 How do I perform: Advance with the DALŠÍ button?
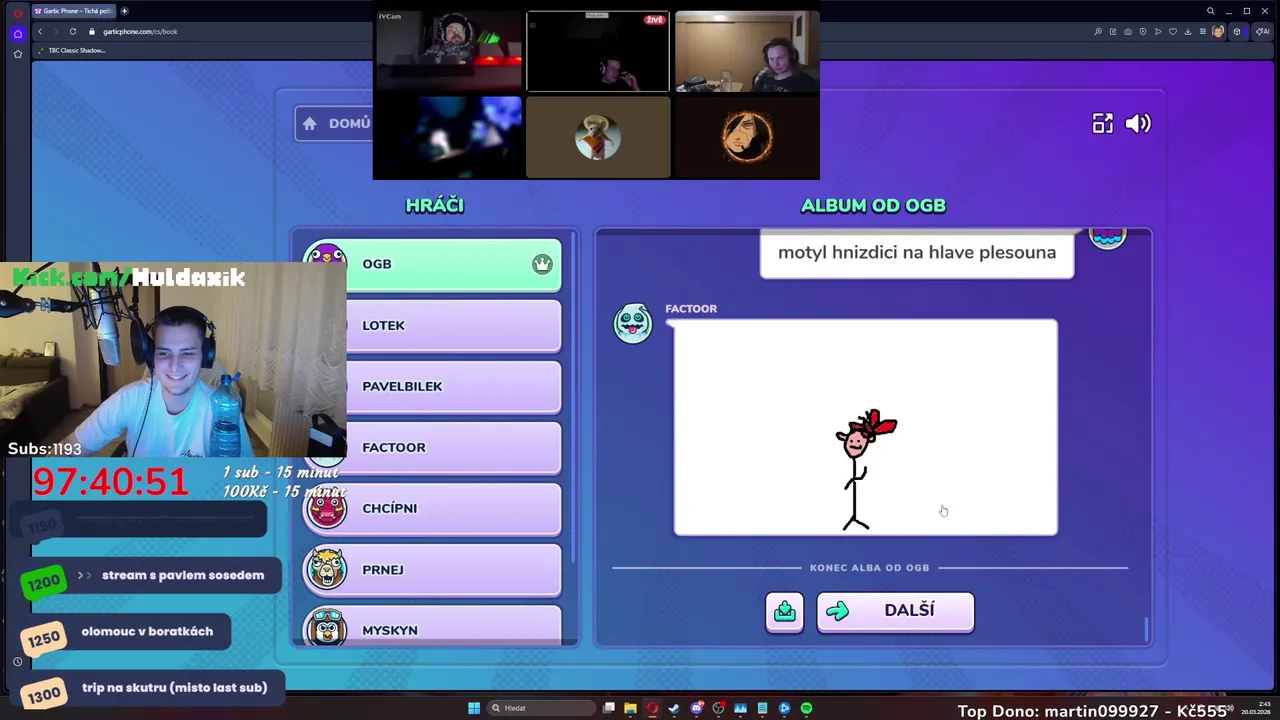pyautogui.click(x=895, y=611)
